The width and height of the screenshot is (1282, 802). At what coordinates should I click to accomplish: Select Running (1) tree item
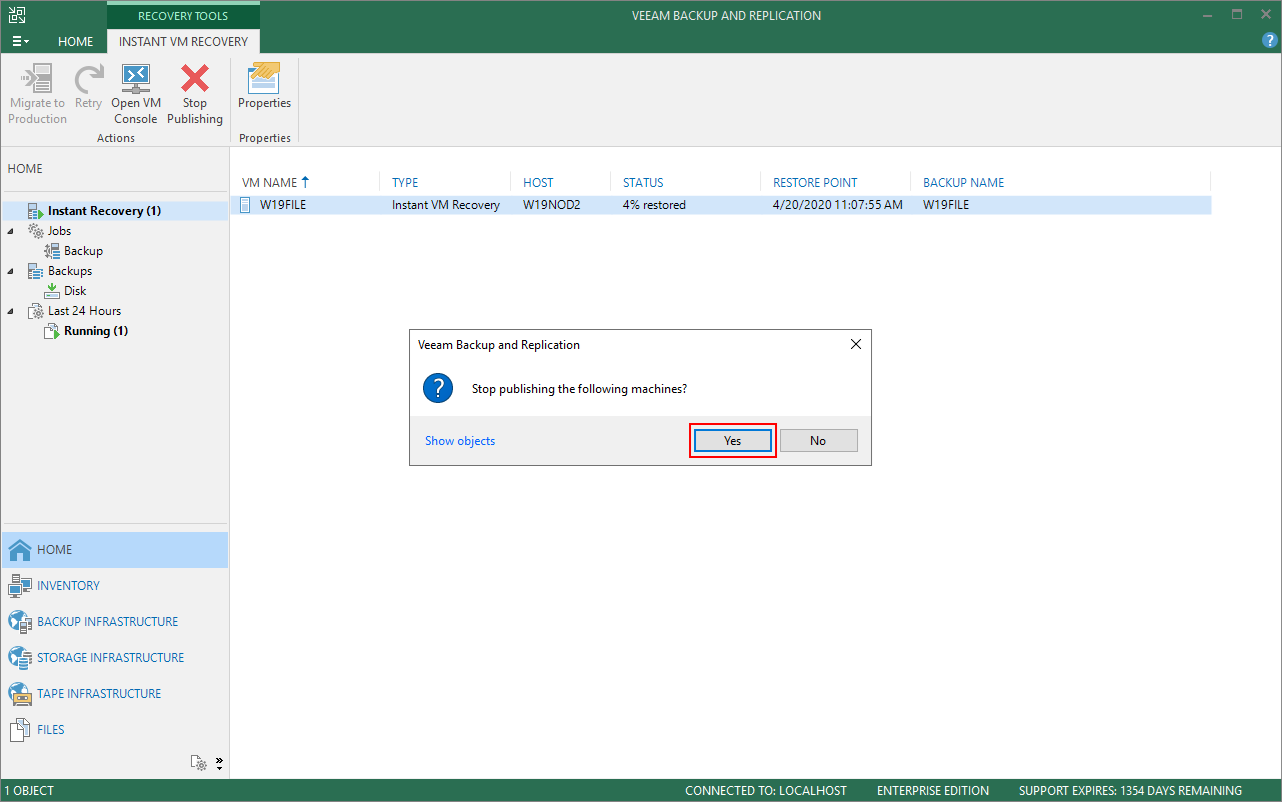(96, 331)
